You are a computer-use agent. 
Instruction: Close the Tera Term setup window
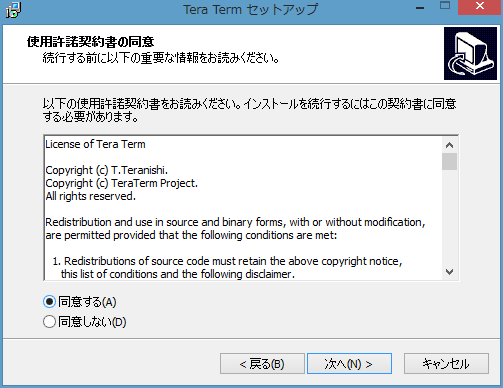[x=480, y=7]
